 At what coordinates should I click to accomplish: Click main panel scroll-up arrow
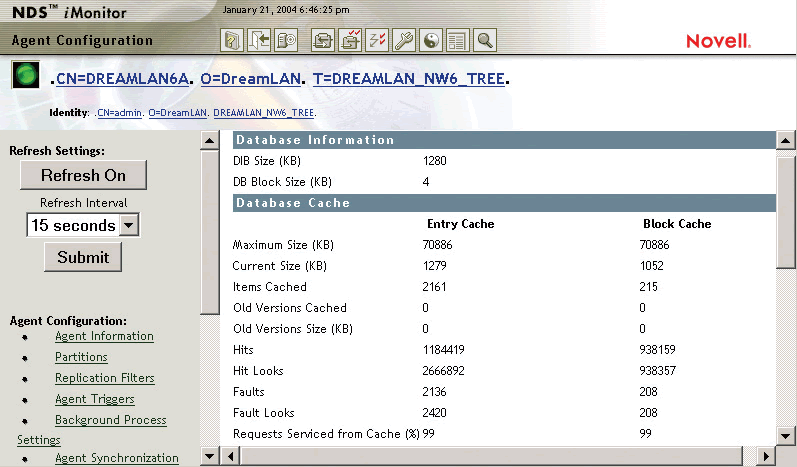(x=786, y=140)
